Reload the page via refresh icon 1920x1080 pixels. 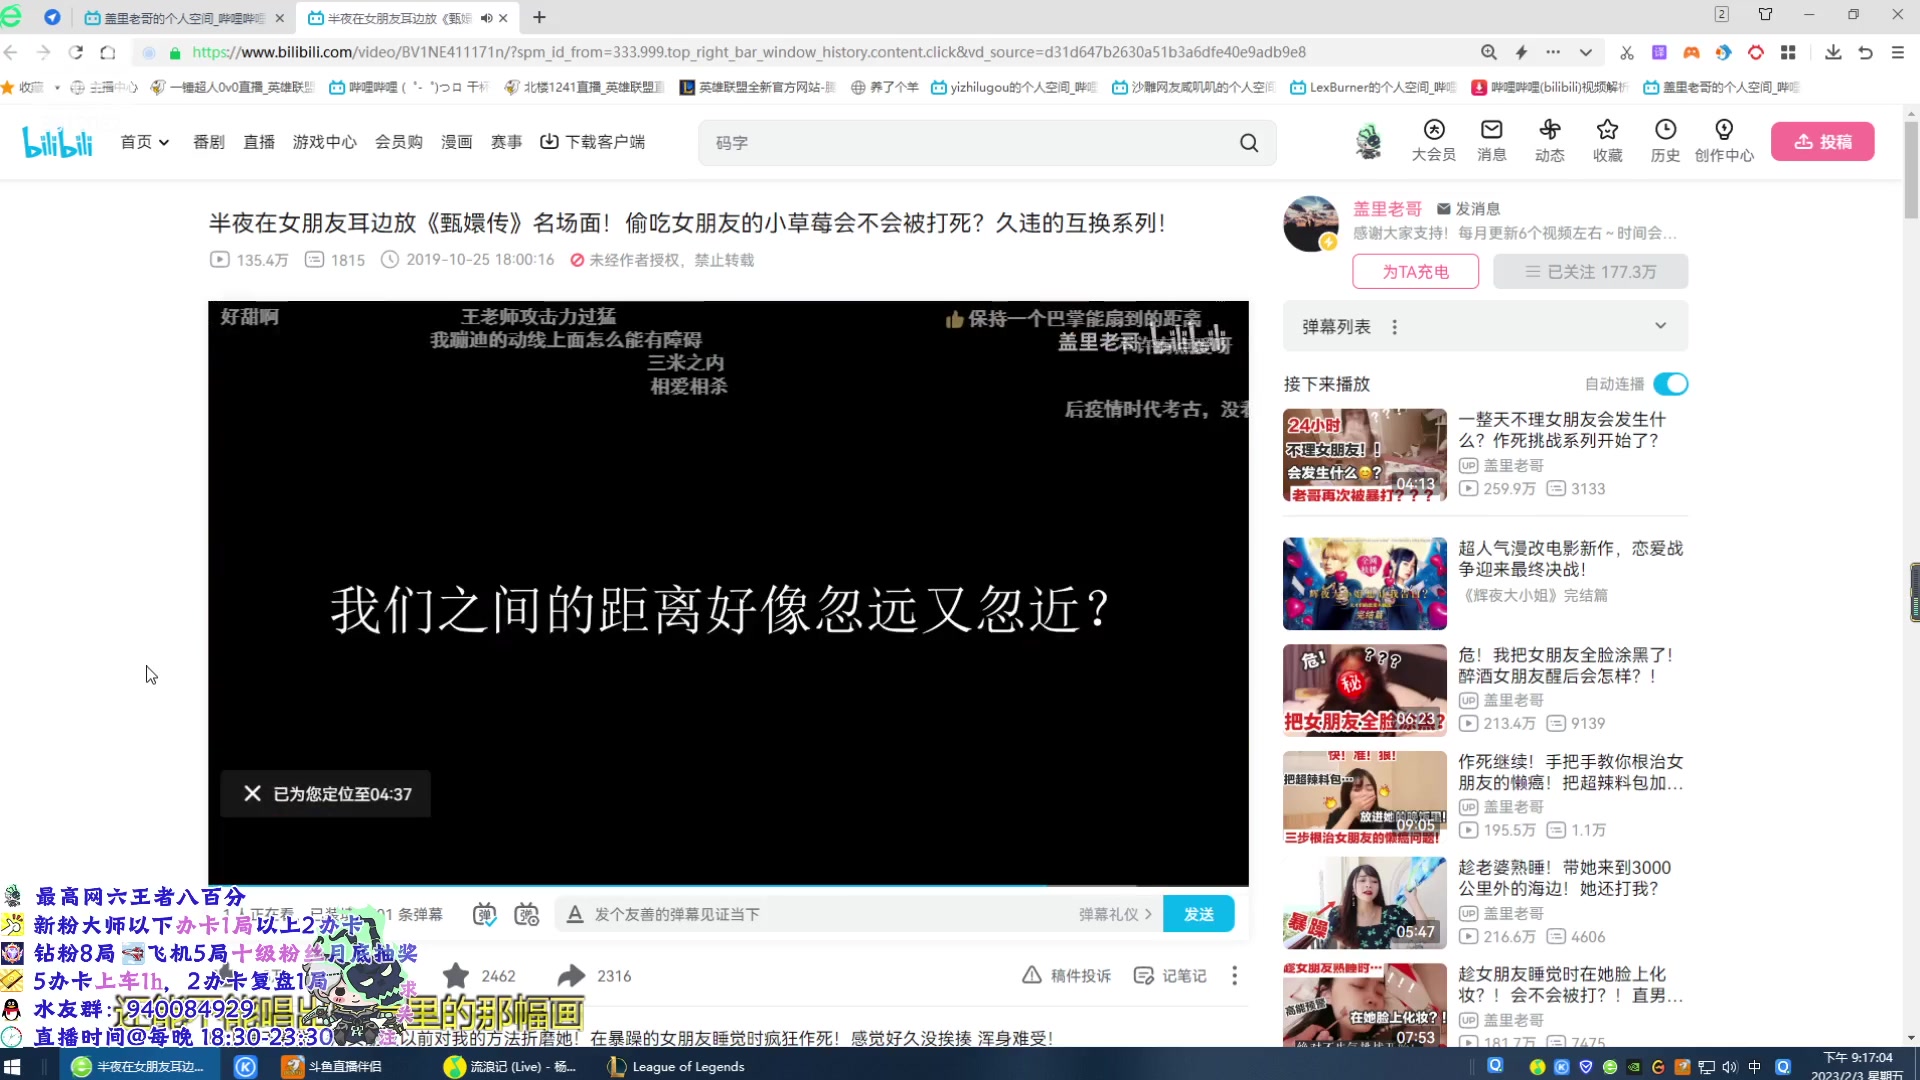pyautogui.click(x=76, y=52)
